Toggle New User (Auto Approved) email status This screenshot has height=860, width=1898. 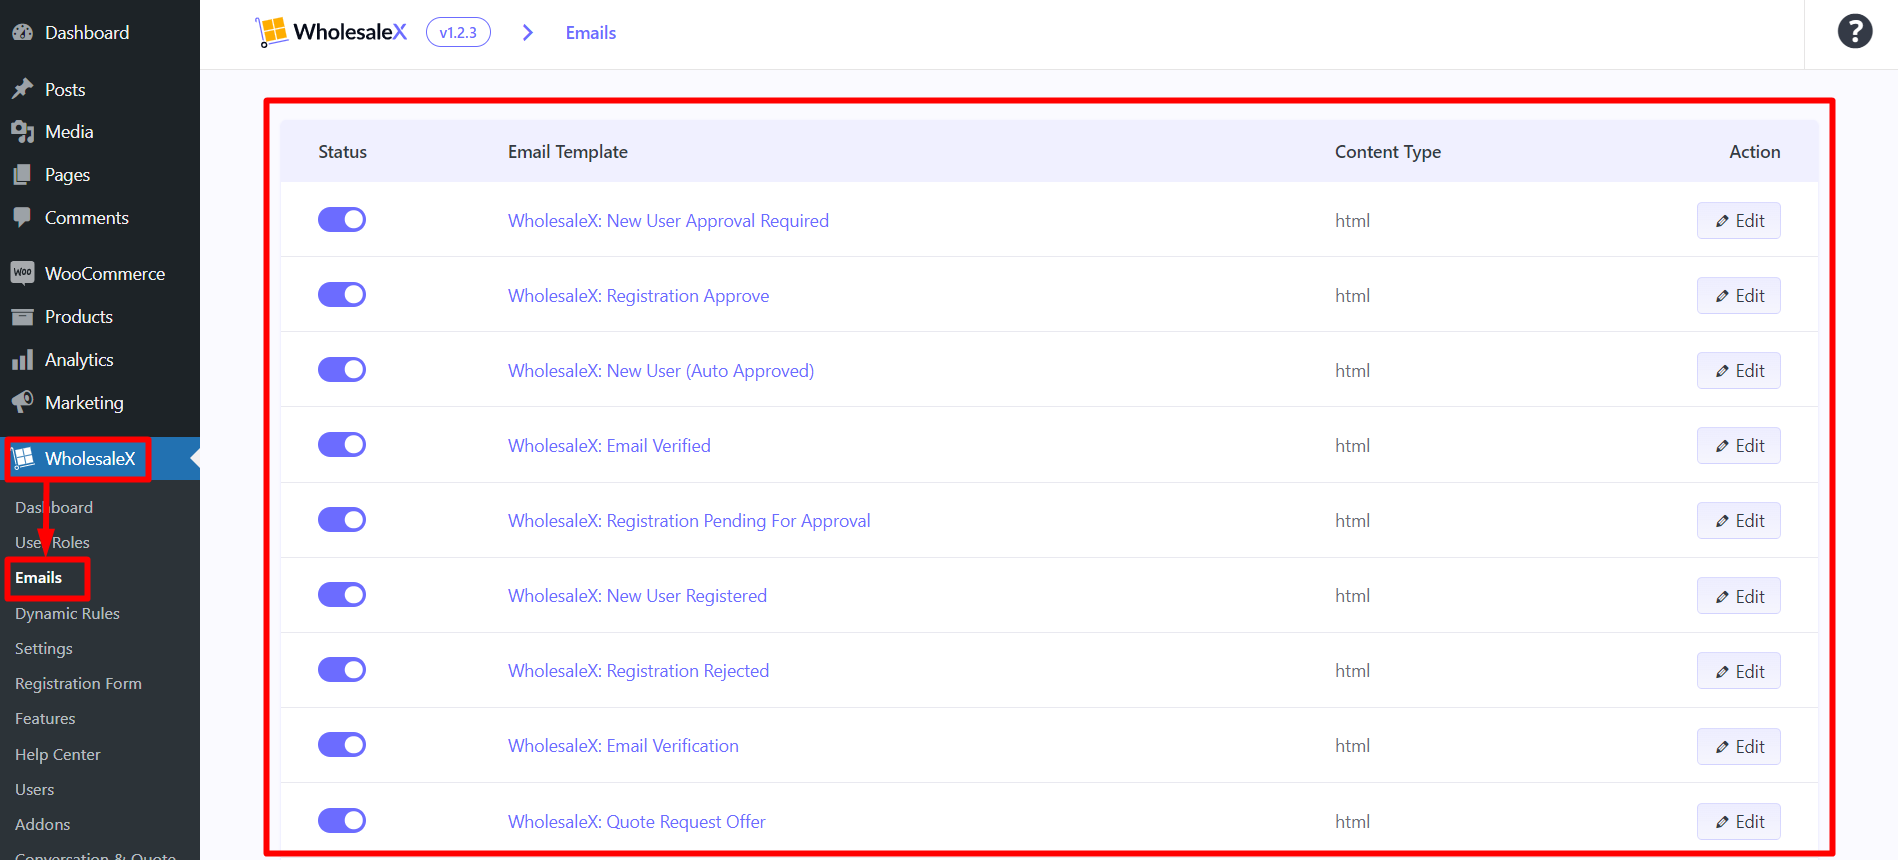tap(342, 369)
